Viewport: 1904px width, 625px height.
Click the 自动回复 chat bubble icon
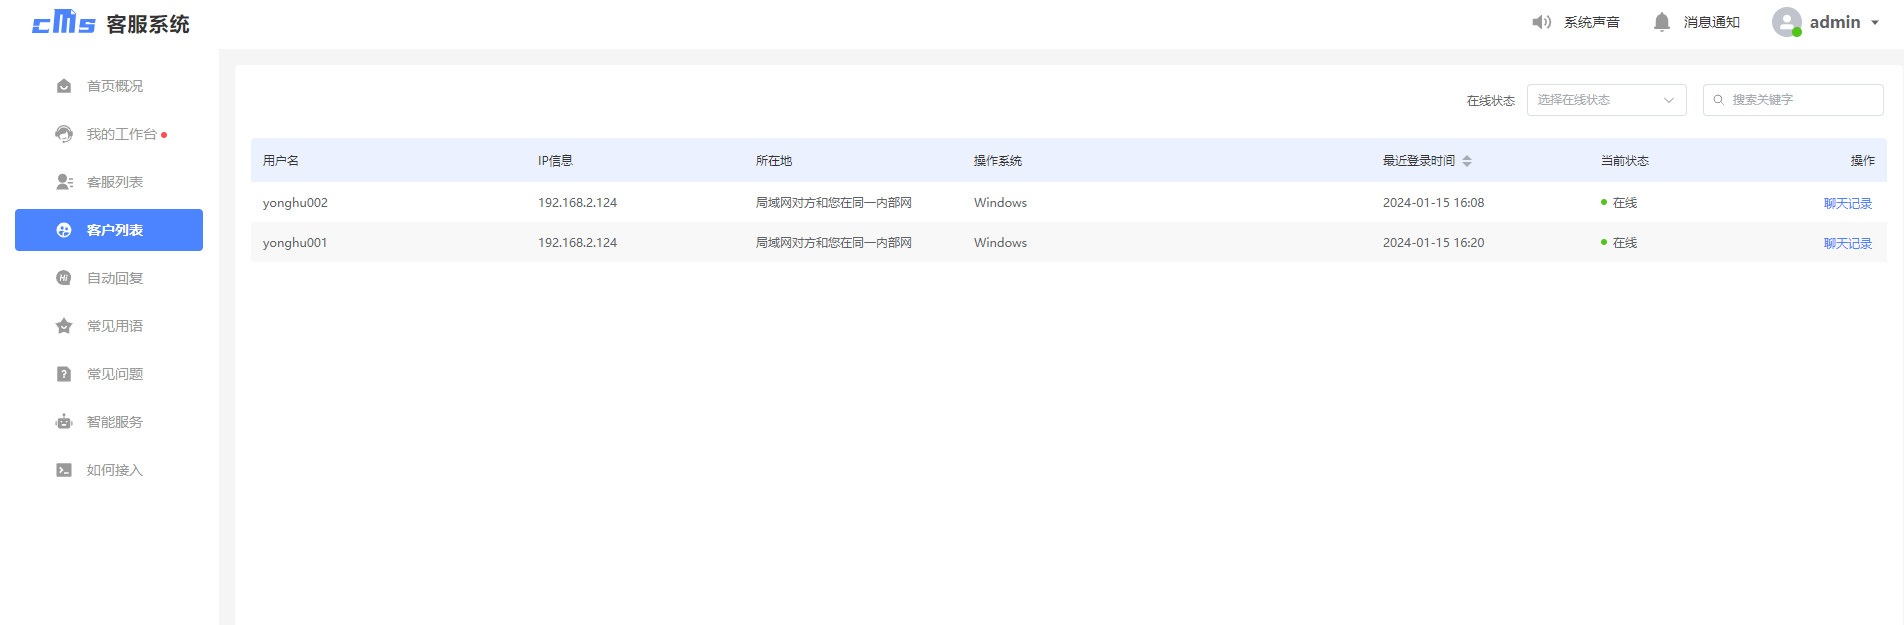[64, 278]
